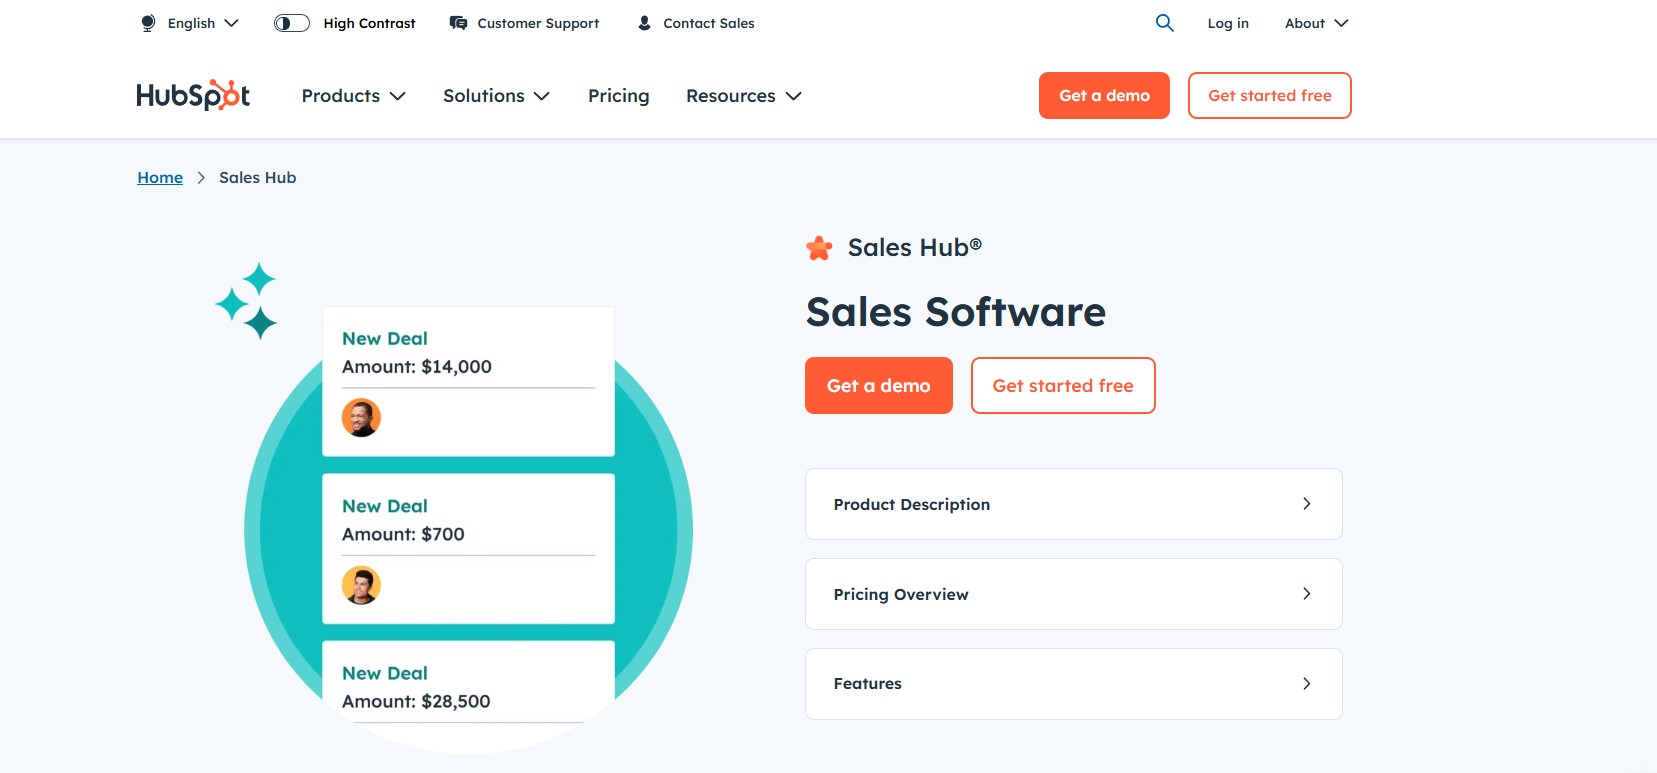1657x773 pixels.
Task: Click the orange Sales Hub star icon
Action: pos(819,248)
